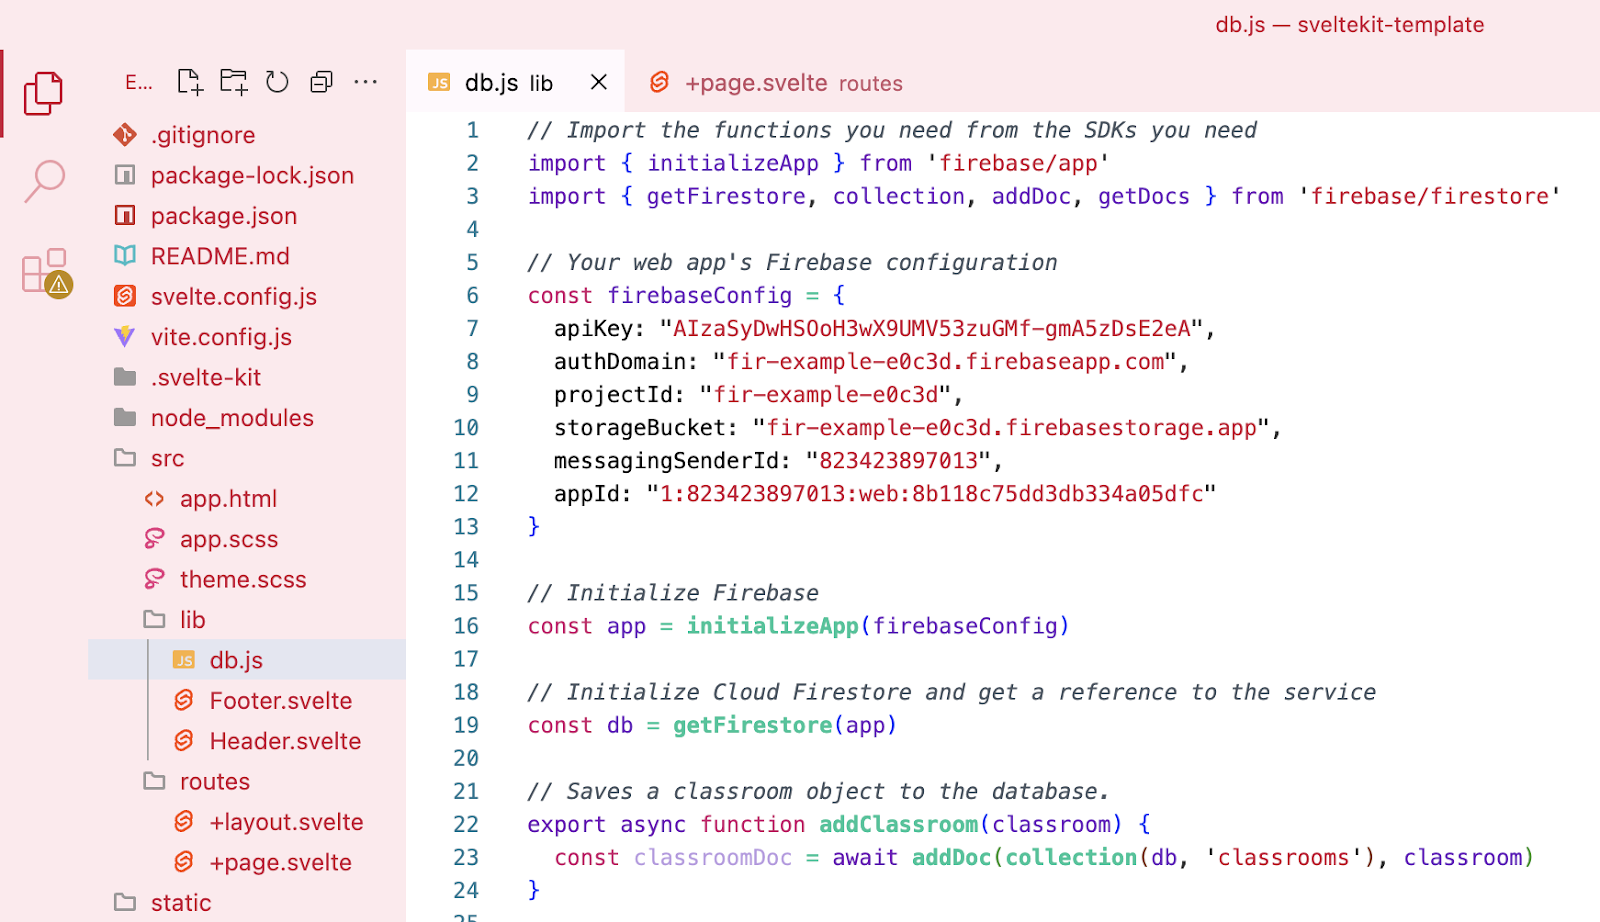Click the npm icon beside package.json
This screenshot has height=922, width=1600.
click(125, 215)
